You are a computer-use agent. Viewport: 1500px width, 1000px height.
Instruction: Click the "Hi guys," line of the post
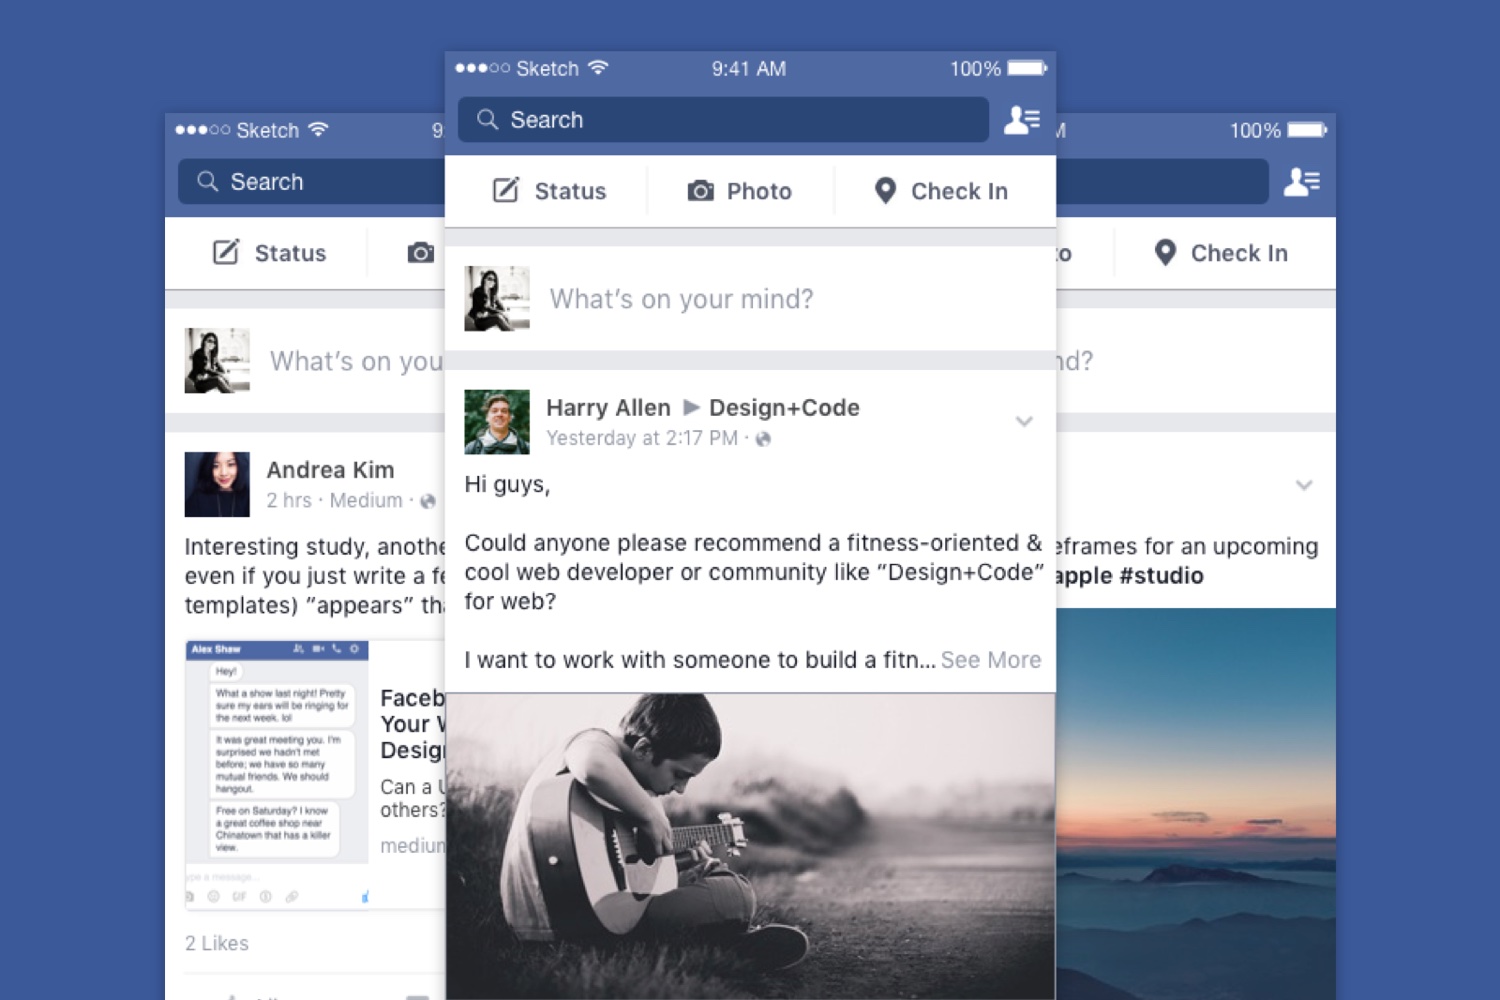pos(507,485)
